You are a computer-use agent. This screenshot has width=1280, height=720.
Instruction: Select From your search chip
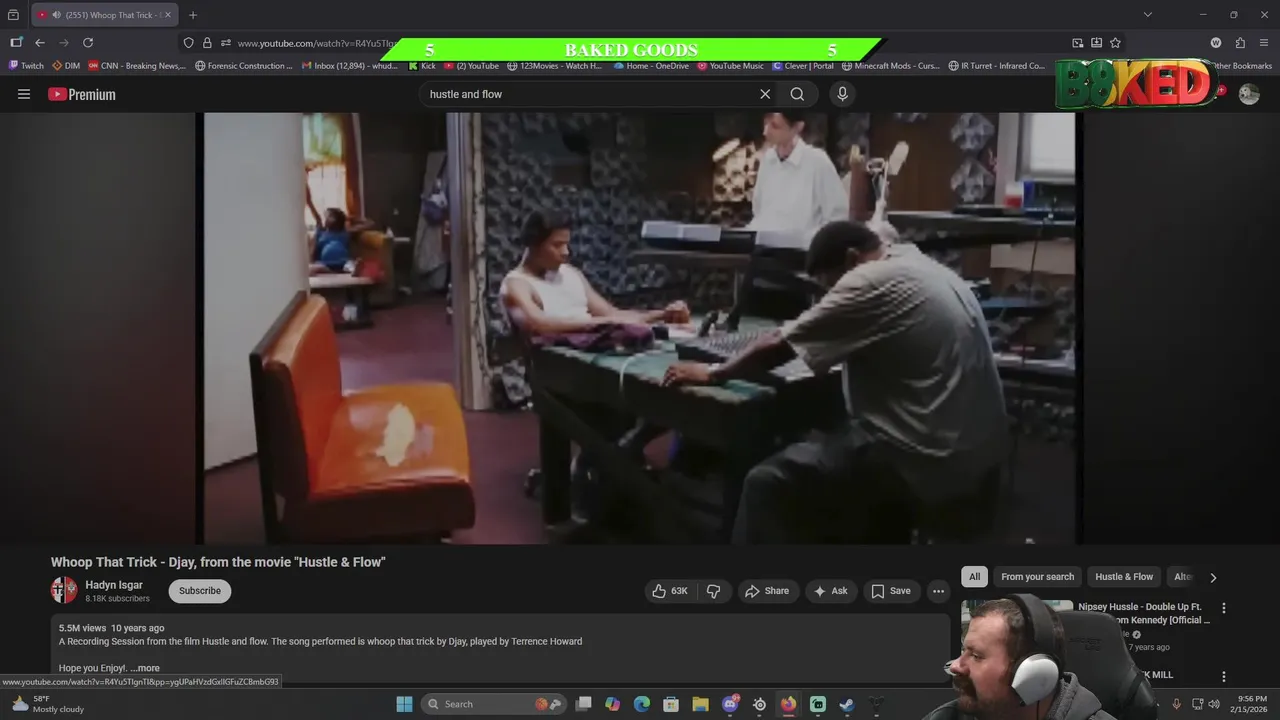tap(1037, 577)
